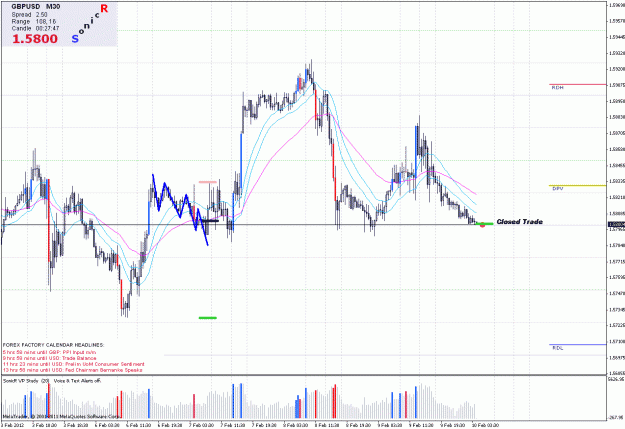Click the Spread 2.50 readout
Viewport: 625px width, 429px height.
(x=29, y=15)
